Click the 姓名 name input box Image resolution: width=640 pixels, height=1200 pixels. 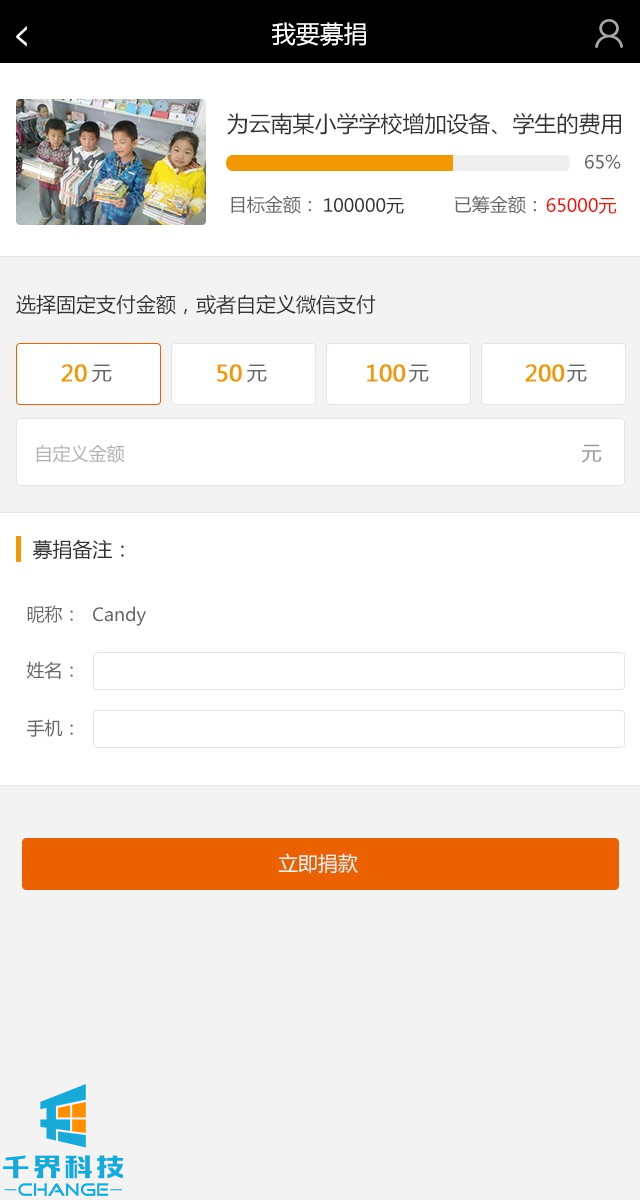(358, 671)
